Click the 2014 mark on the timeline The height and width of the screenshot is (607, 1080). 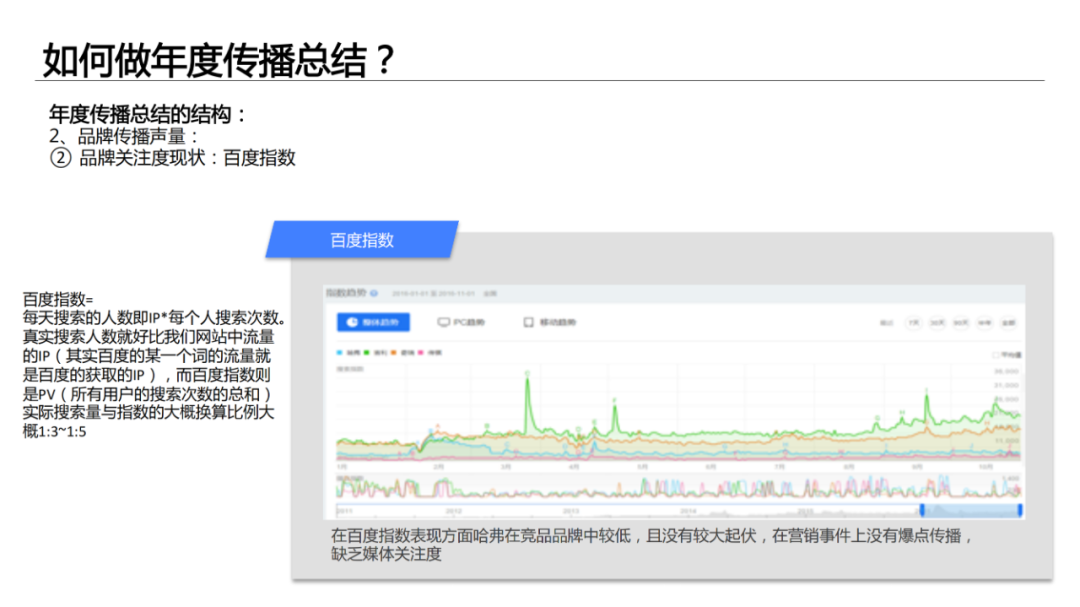[688, 511]
